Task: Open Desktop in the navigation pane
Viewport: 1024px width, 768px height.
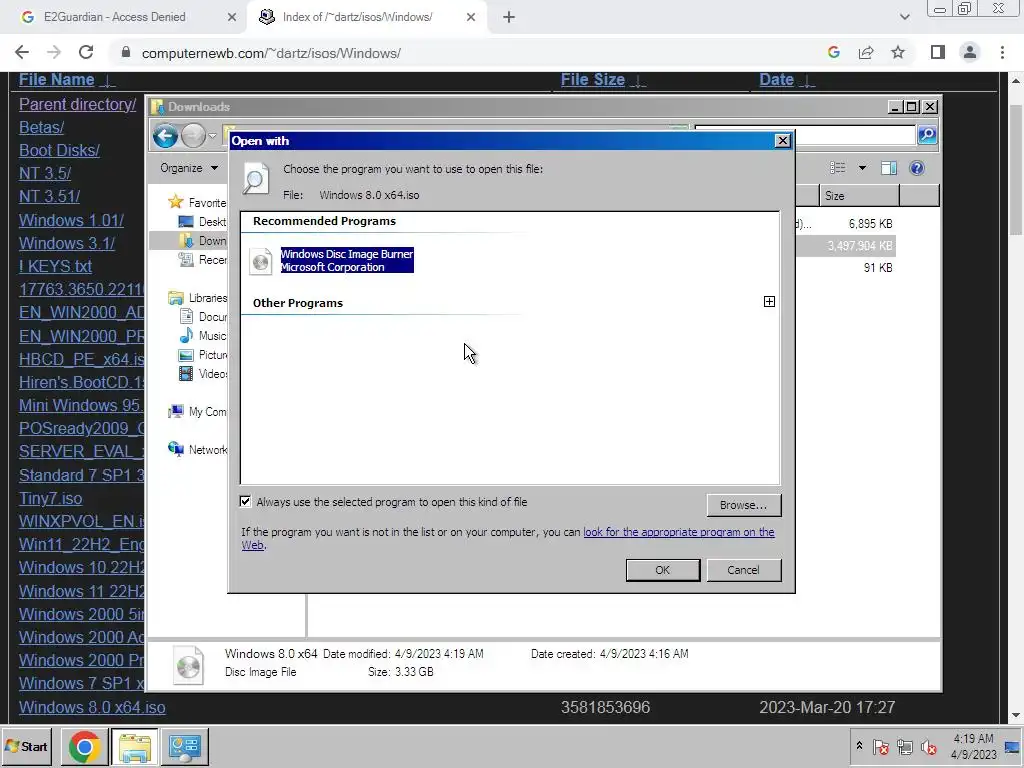Action: [202, 221]
